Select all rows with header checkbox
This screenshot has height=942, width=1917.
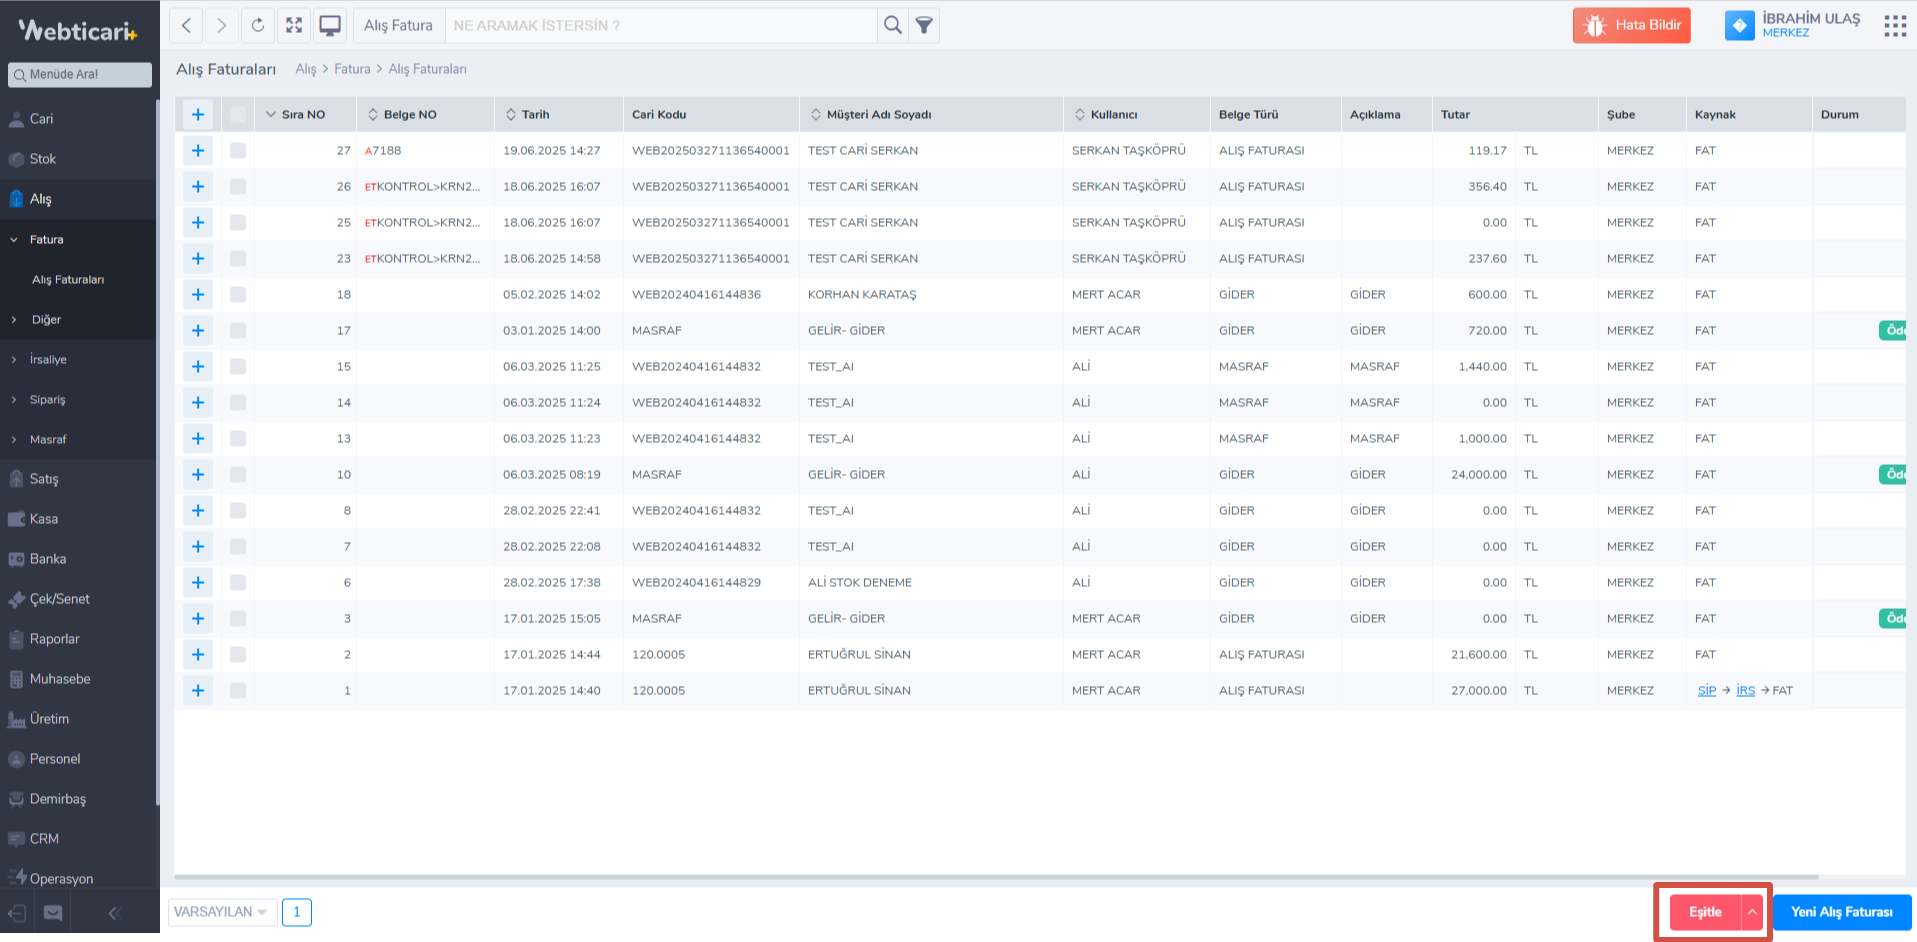(x=238, y=115)
